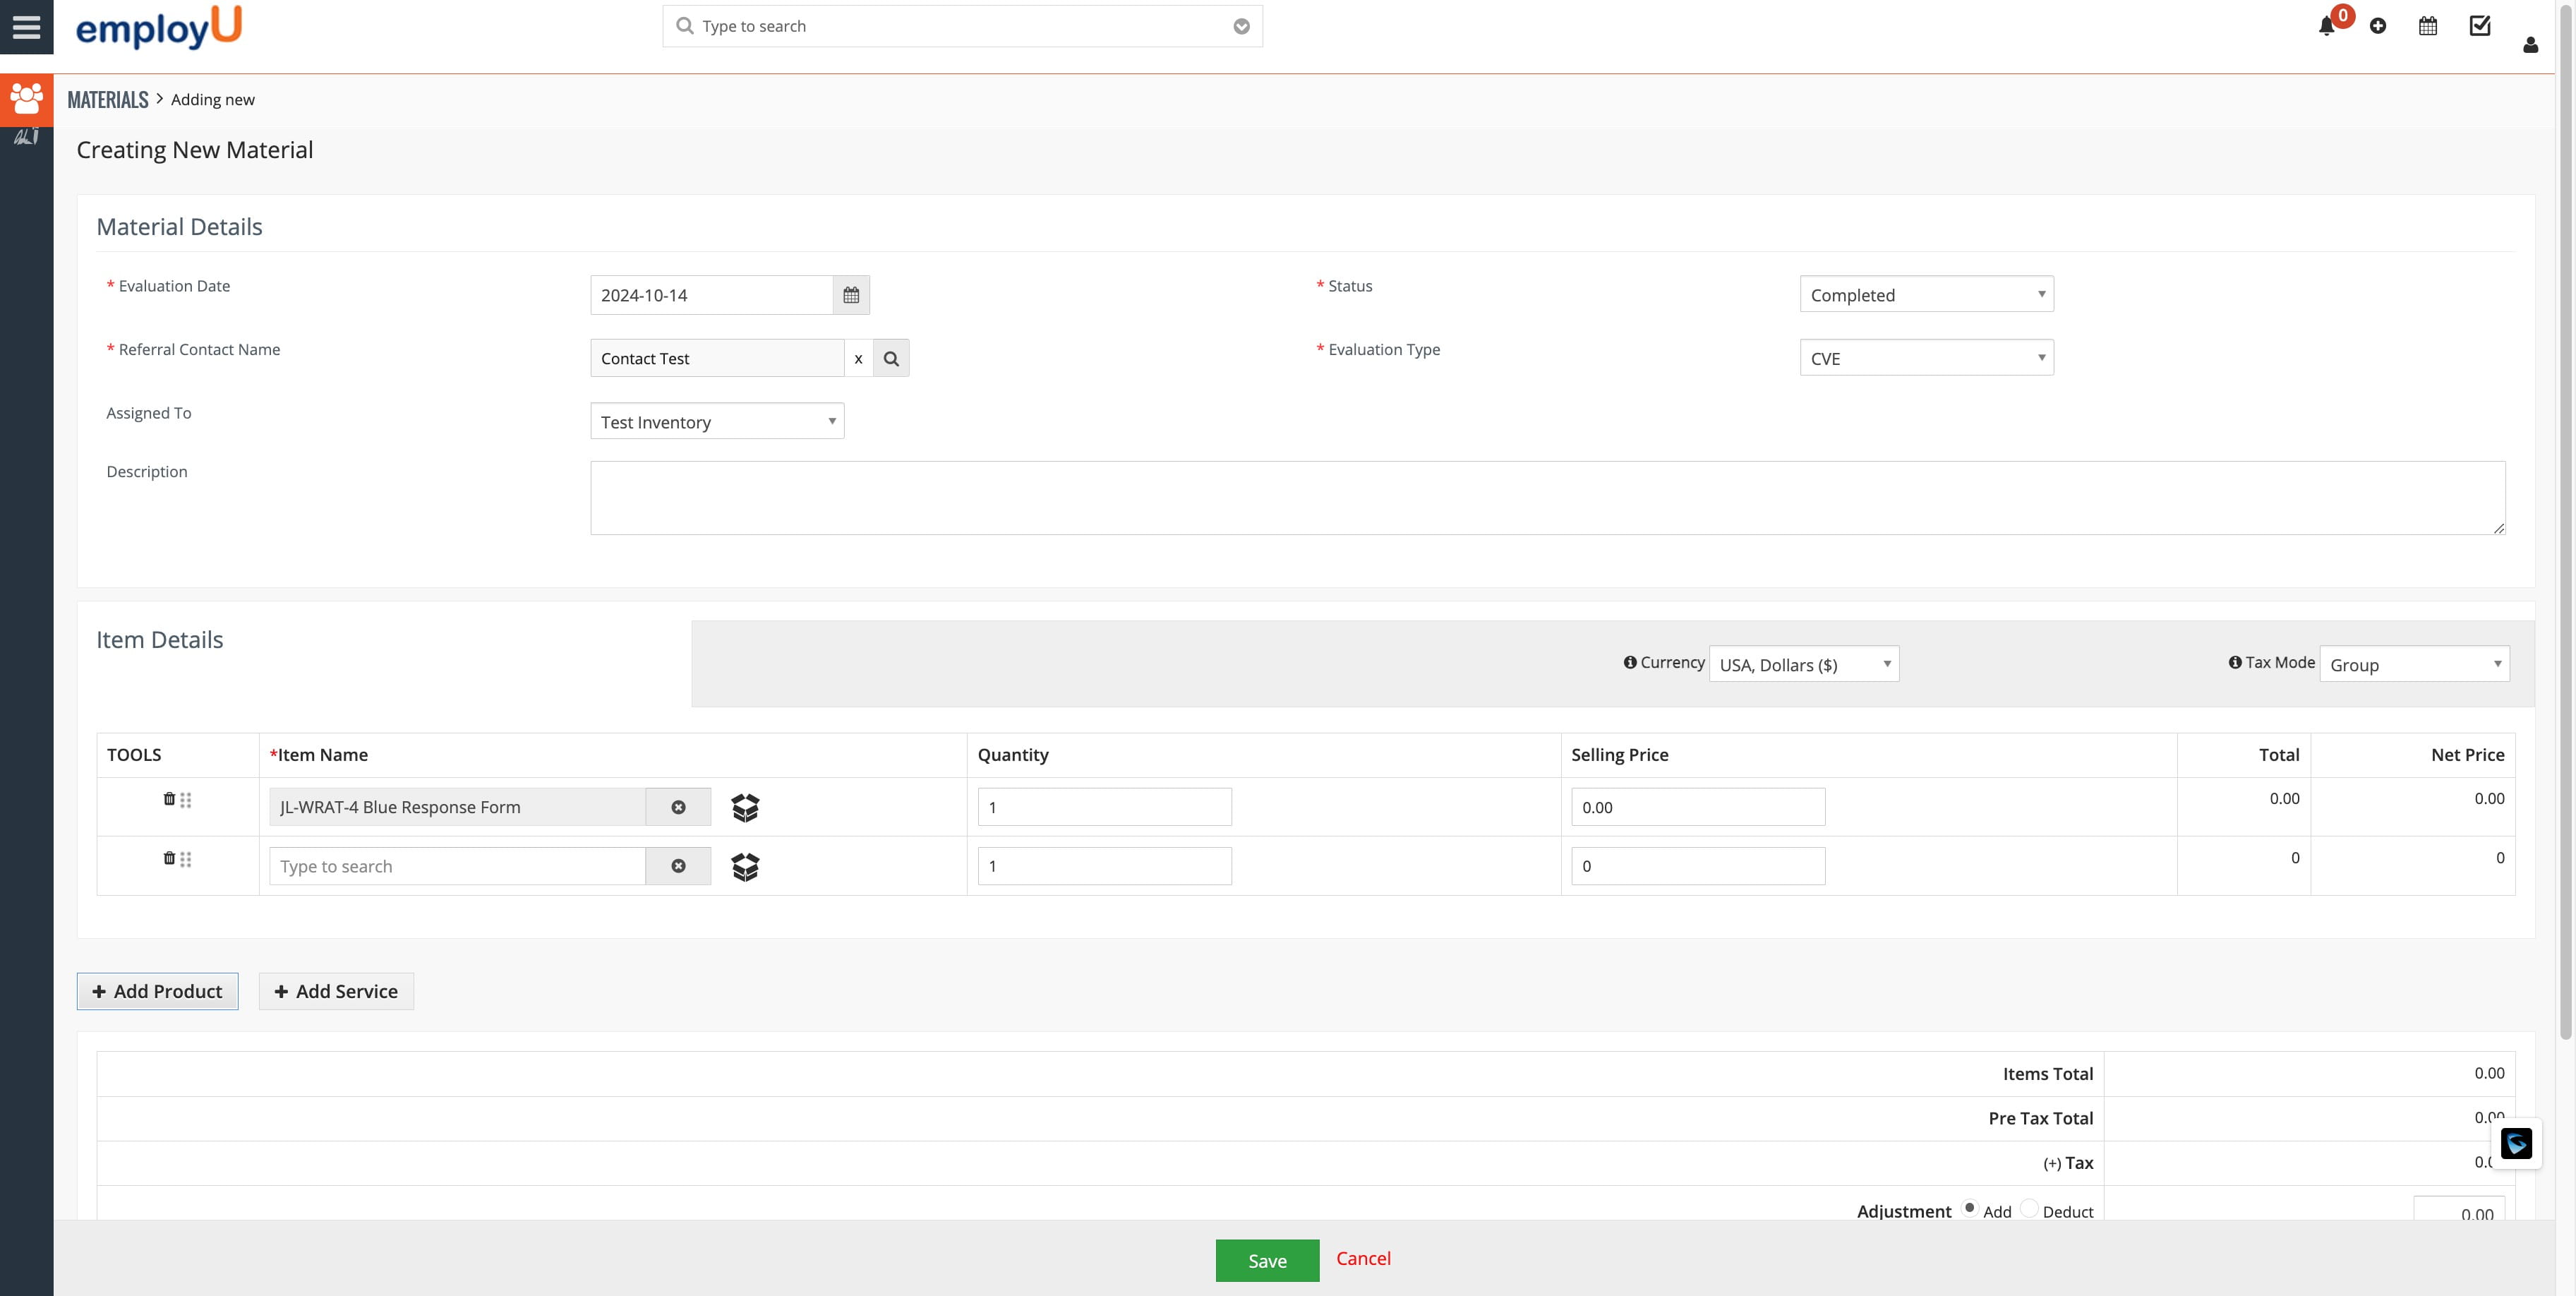The height and width of the screenshot is (1296, 2576).
Task: Expand the Status dropdown showing Completed
Action: tap(1926, 294)
